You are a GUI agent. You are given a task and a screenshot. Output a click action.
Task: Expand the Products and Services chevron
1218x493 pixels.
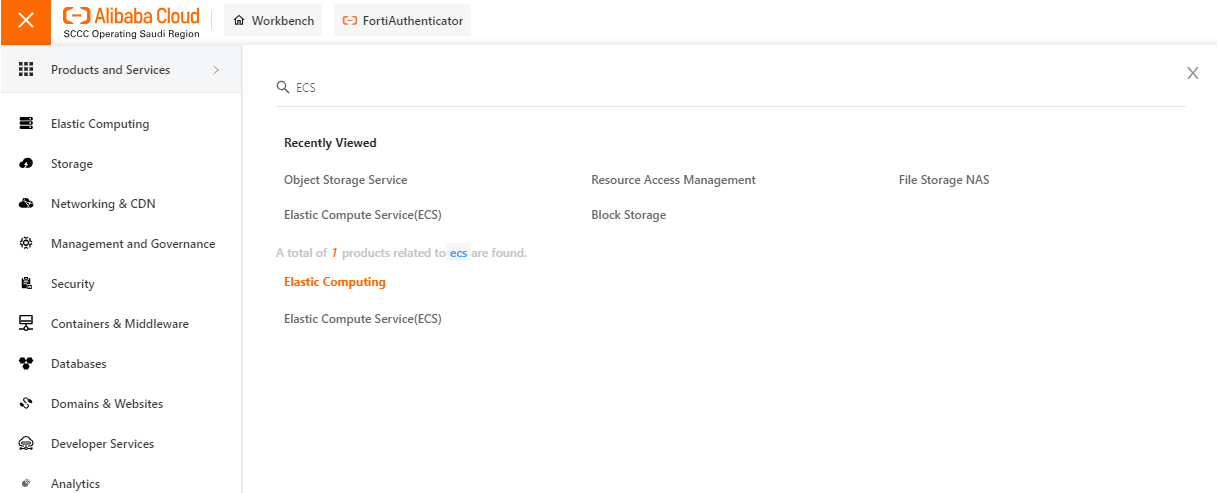pyautogui.click(x=216, y=70)
